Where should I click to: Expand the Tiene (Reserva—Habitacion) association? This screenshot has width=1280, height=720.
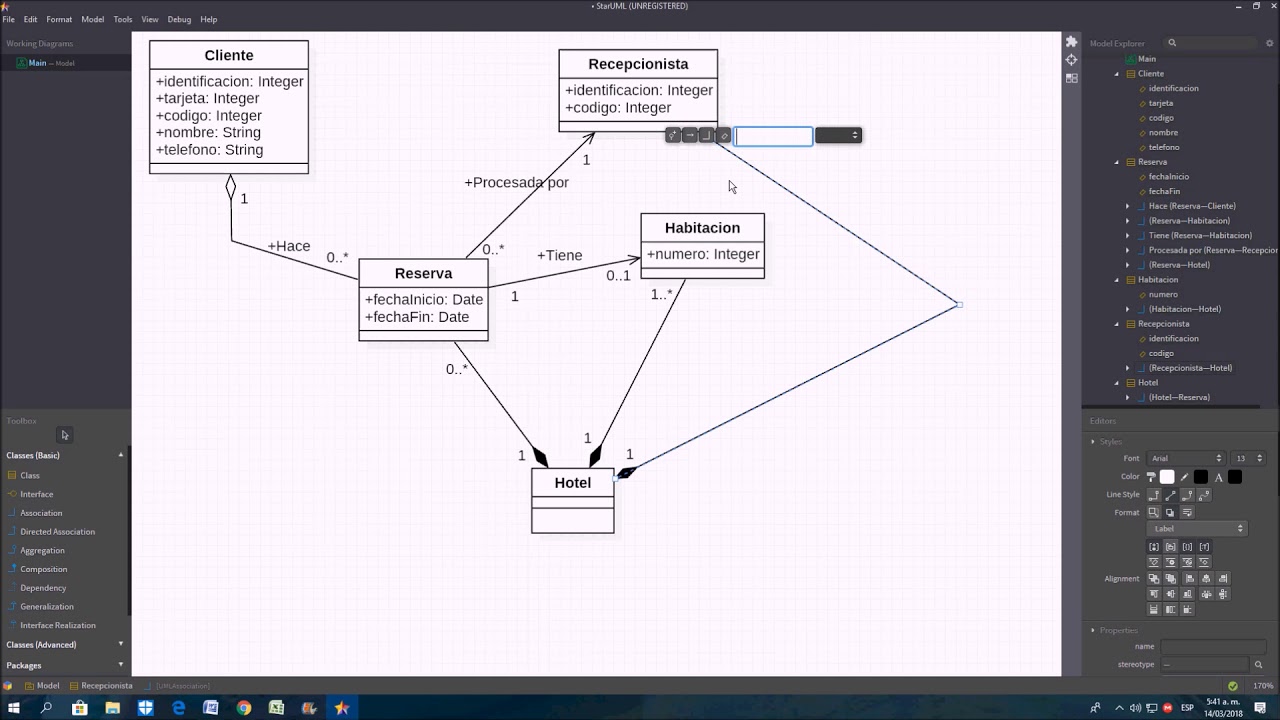1128,236
